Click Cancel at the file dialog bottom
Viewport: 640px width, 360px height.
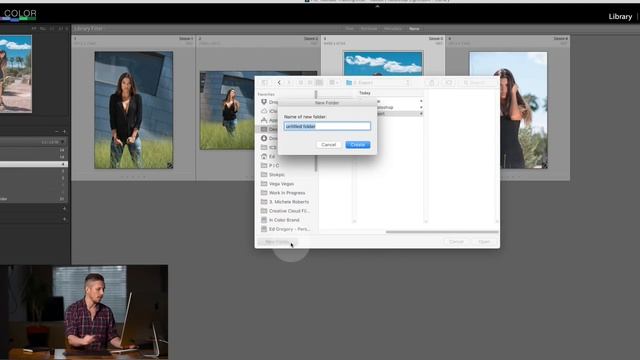pos(456,242)
